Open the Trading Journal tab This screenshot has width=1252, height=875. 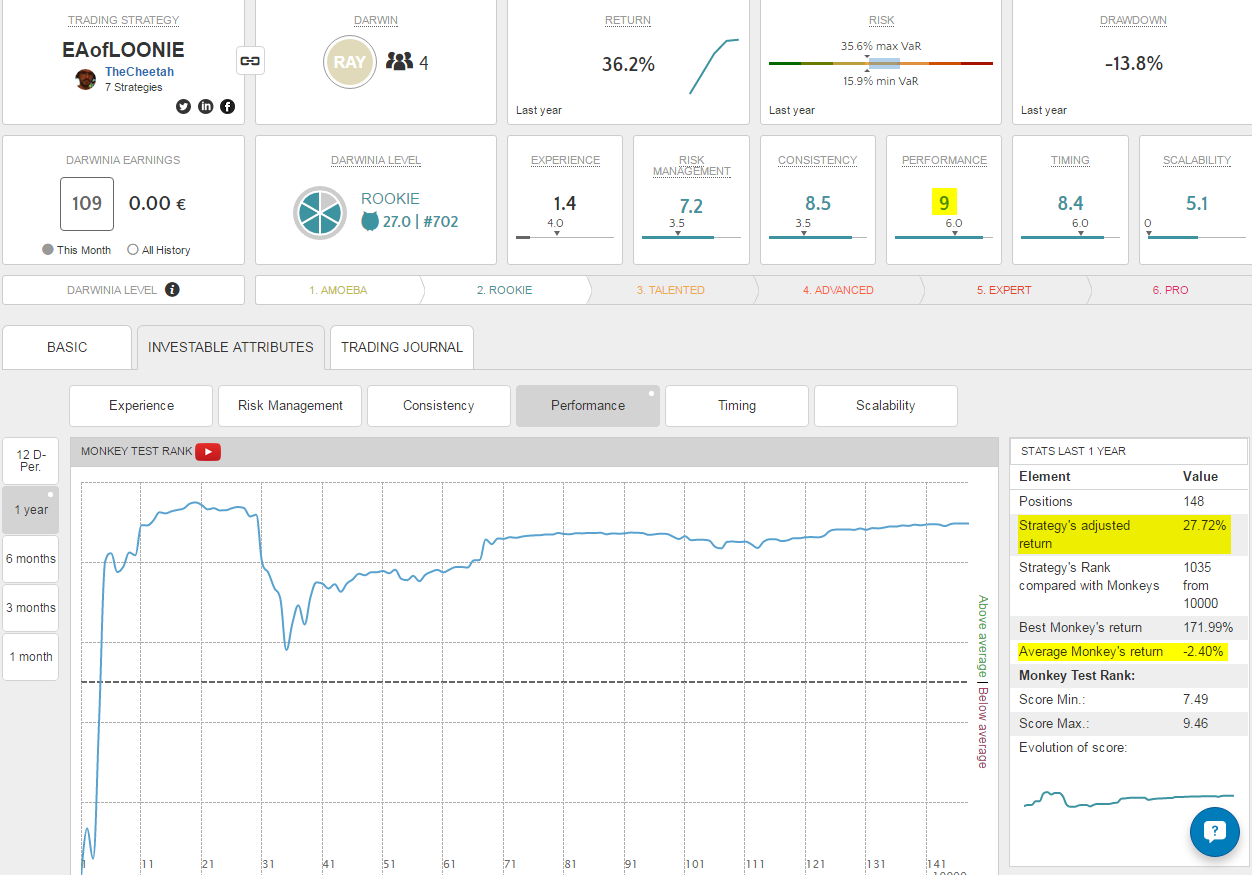(402, 347)
